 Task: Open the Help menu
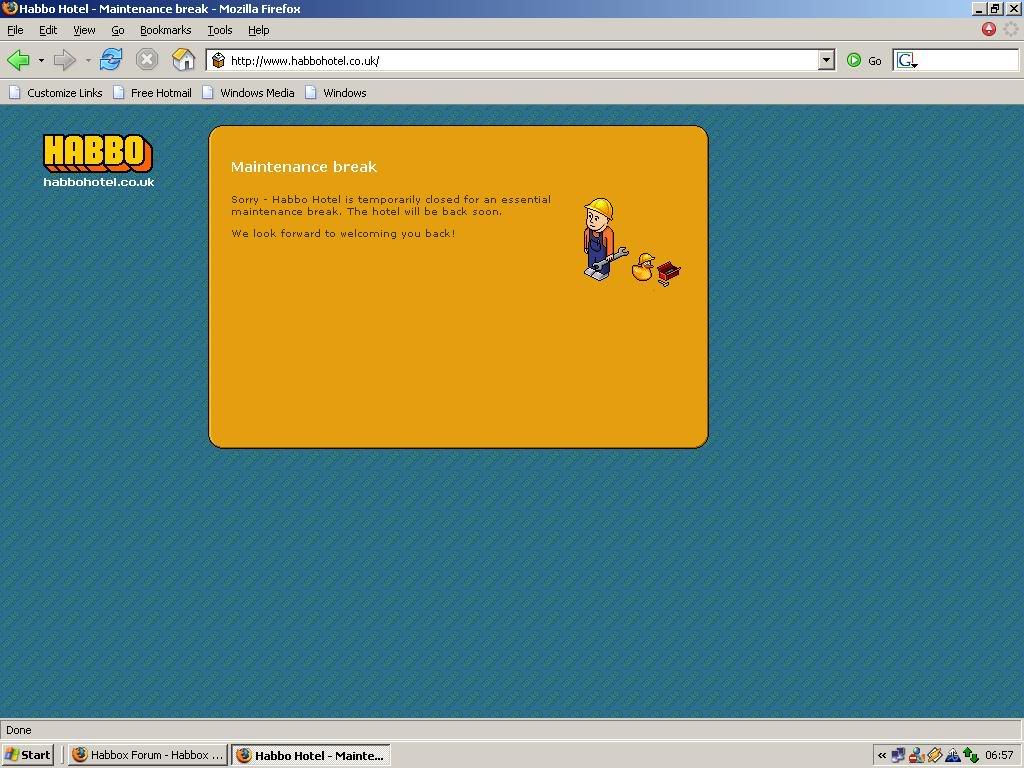click(x=259, y=30)
